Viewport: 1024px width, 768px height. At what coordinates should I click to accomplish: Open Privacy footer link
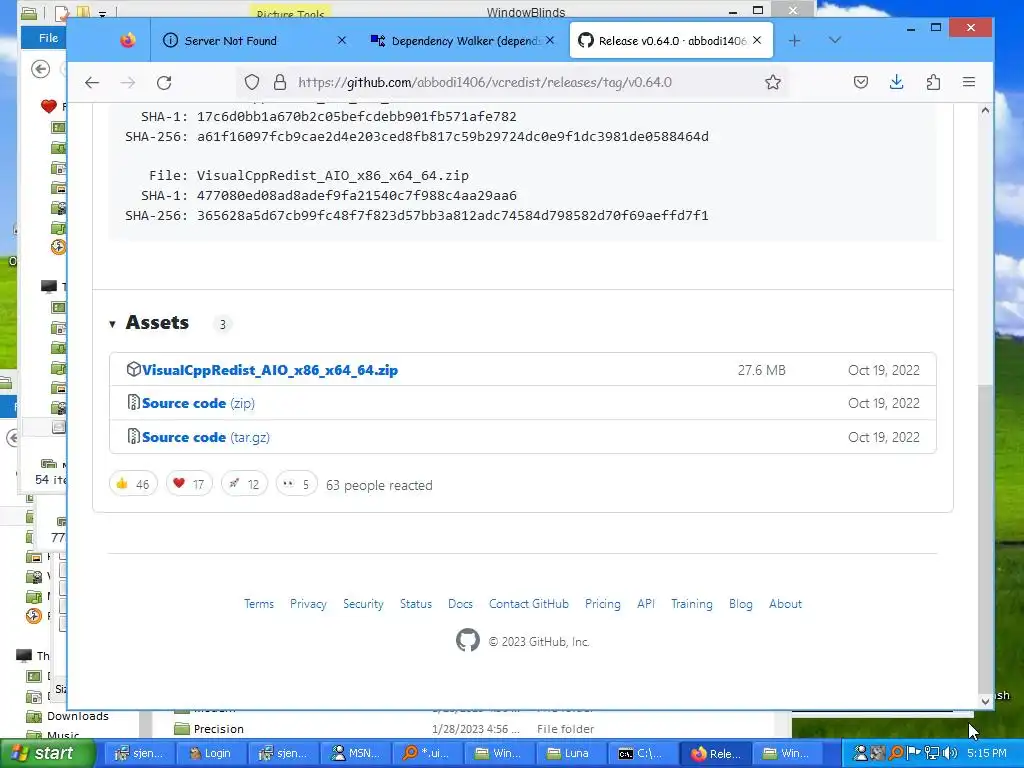tap(308, 604)
